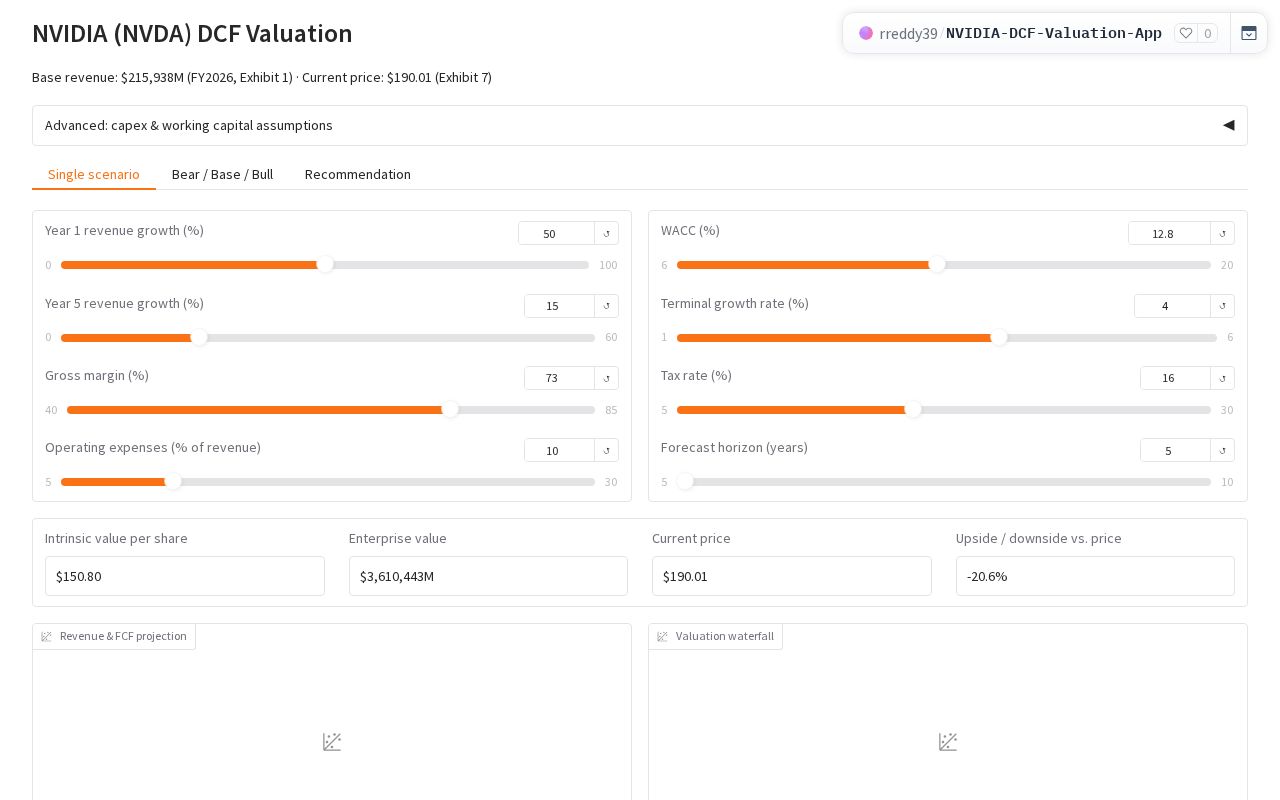Click the 'Tax rate (%)' label
The height and width of the screenshot is (800, 1280).
pyautogui.click(x=696, y=375)
